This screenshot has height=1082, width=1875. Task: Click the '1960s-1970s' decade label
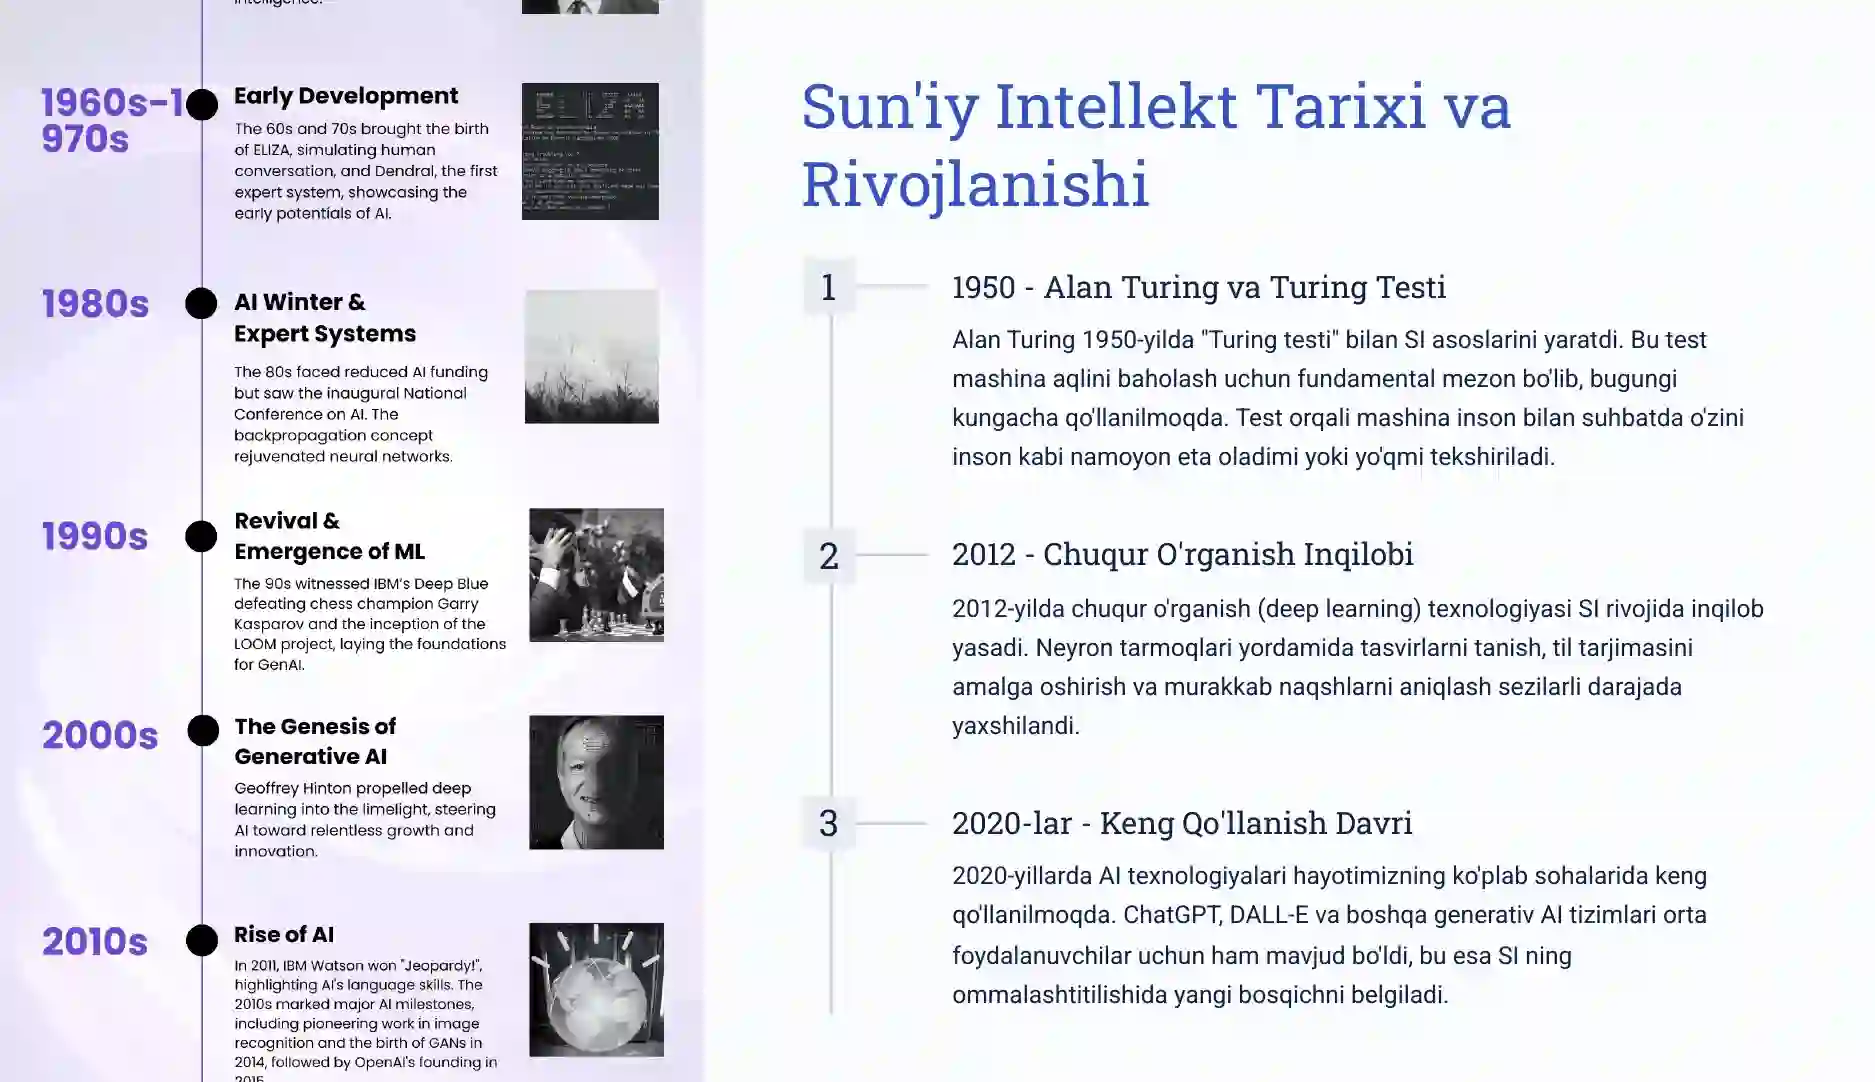point(112,121)
